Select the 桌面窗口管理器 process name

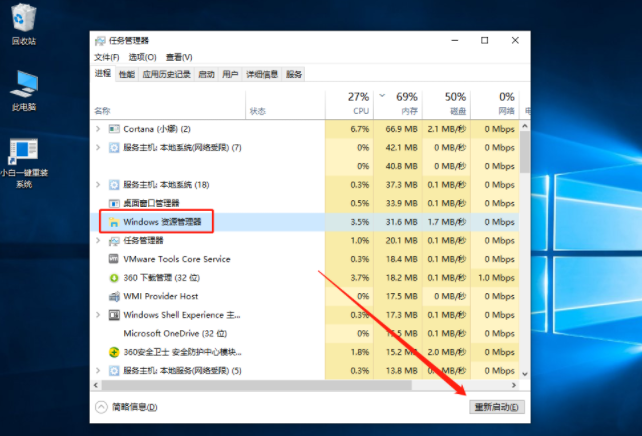(151, 203)
